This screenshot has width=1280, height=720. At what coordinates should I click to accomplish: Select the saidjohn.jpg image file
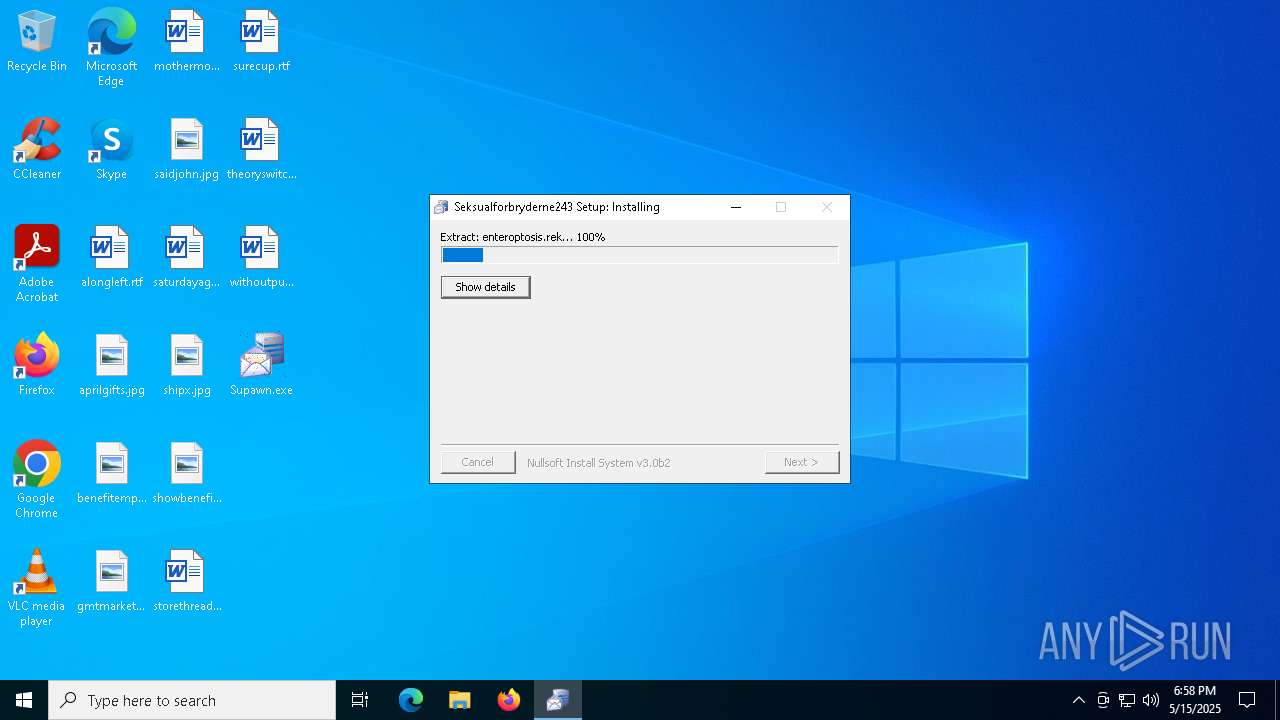point(186,150)
